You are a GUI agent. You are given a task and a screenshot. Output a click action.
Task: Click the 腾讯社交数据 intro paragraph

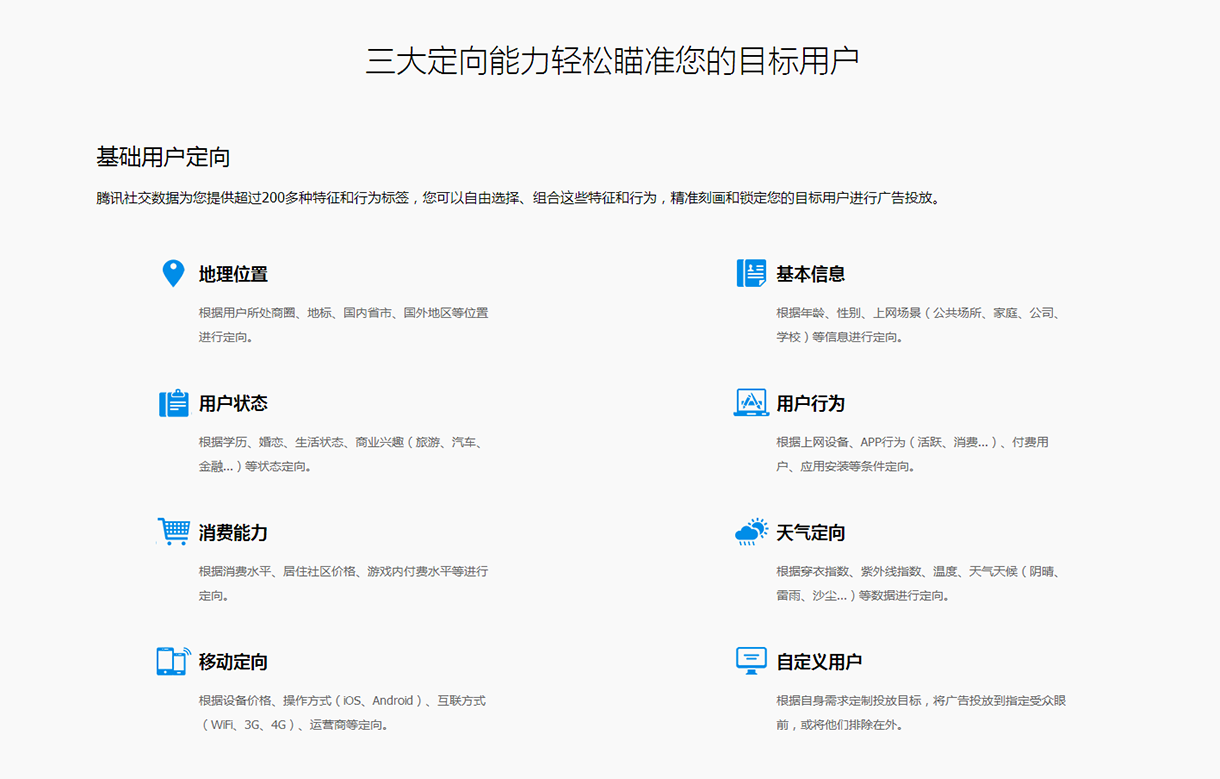[518, 198]
